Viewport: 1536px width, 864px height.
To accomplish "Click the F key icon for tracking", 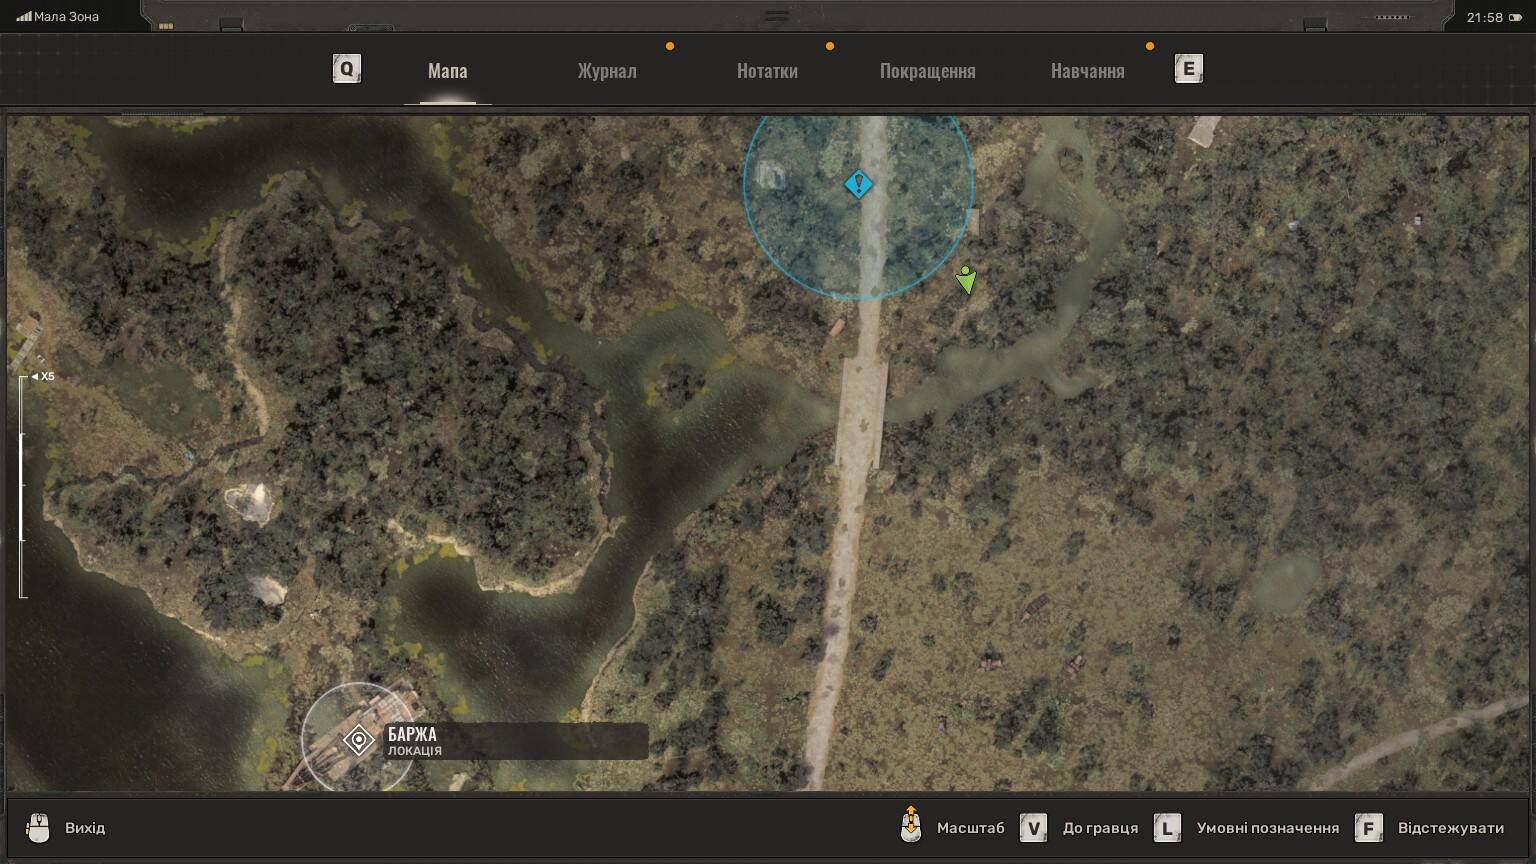I will (1369, 828).
